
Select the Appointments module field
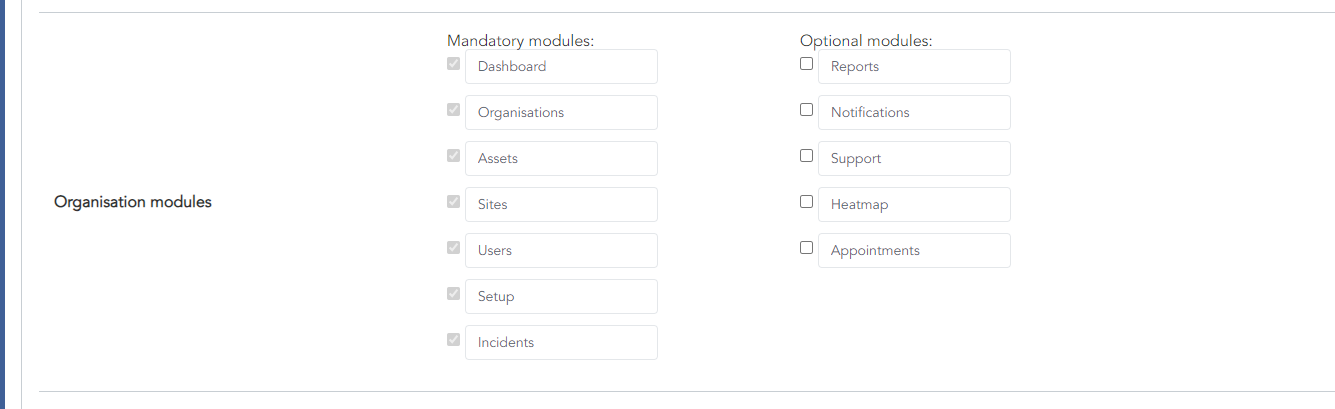(914, 251)
